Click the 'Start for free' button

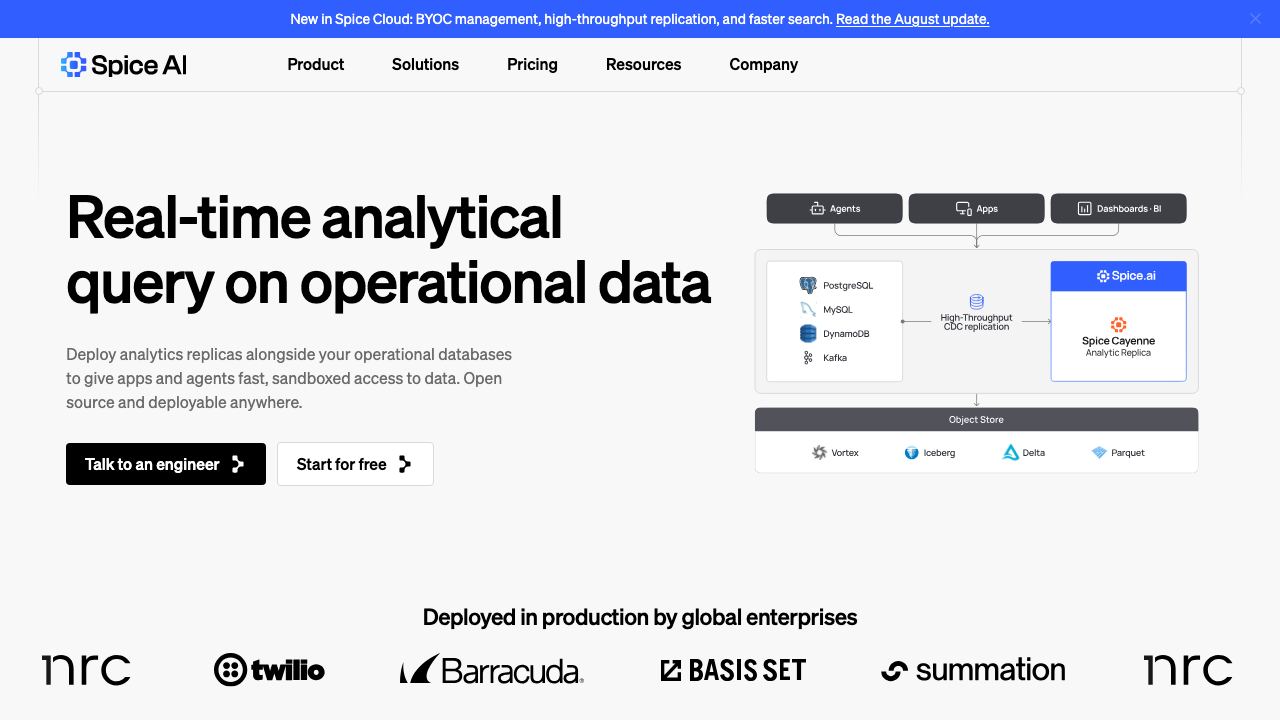[x=355, y=464]
